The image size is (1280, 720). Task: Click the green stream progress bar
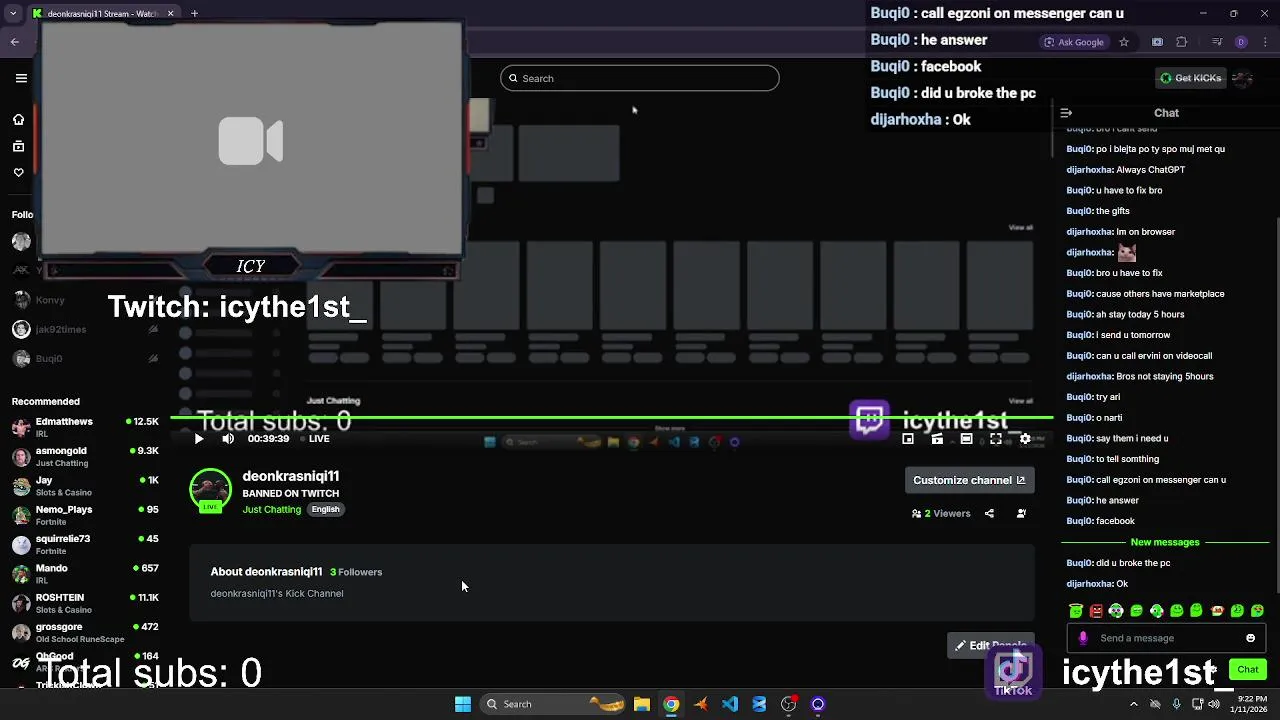pos(612,417)
